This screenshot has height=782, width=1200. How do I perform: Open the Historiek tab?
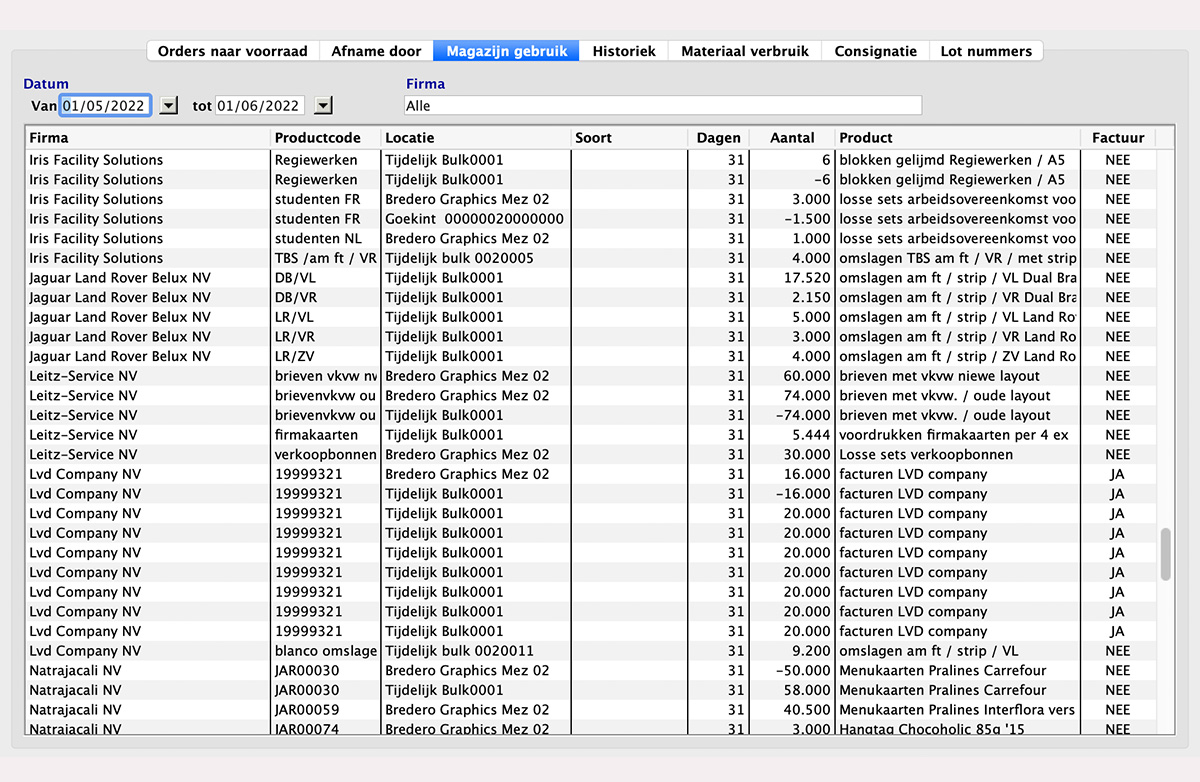(x=624, y=51)
